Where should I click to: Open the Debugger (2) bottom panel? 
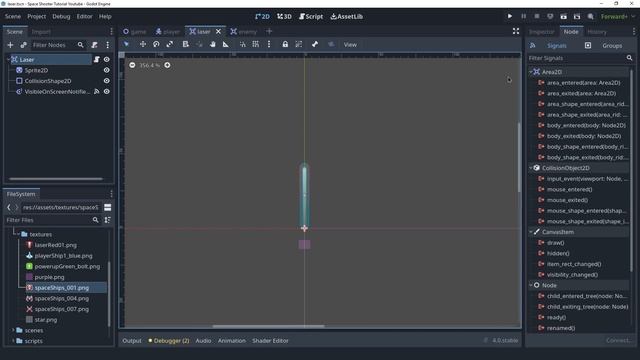click(x=169, y=340)
